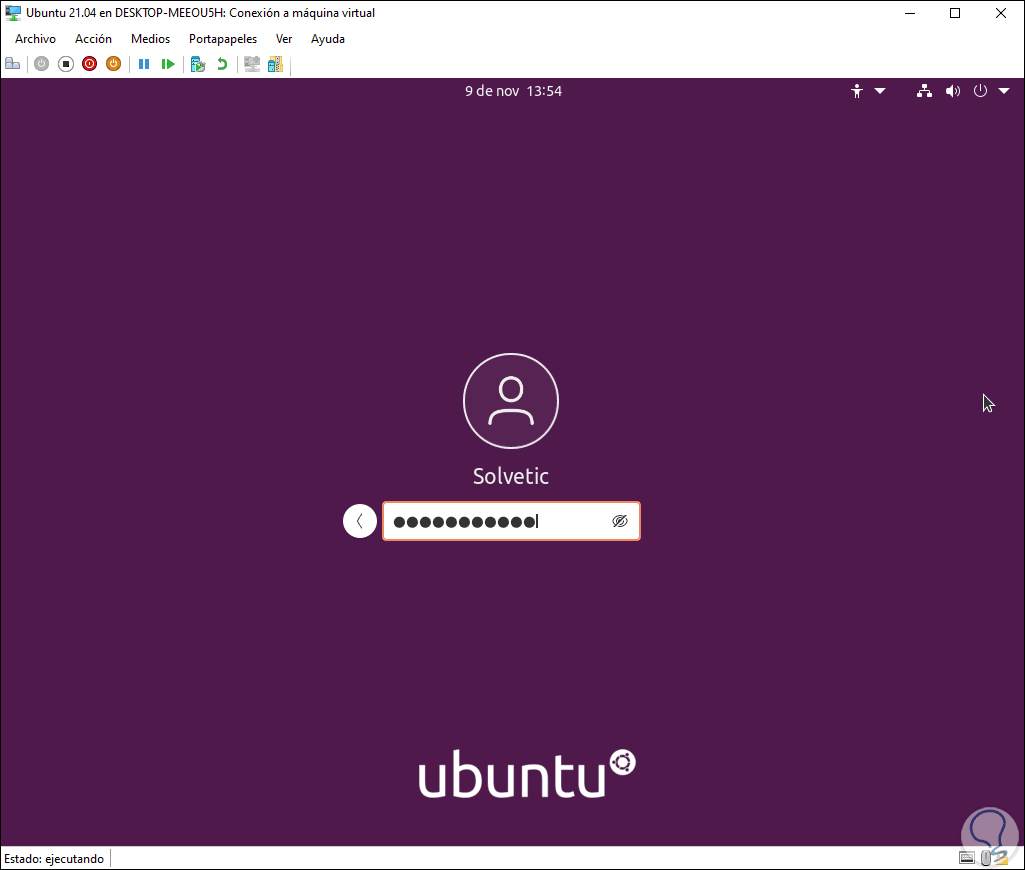Click the Estado: ejecutando status text
1025x870 pixels.
click(54, 859)
